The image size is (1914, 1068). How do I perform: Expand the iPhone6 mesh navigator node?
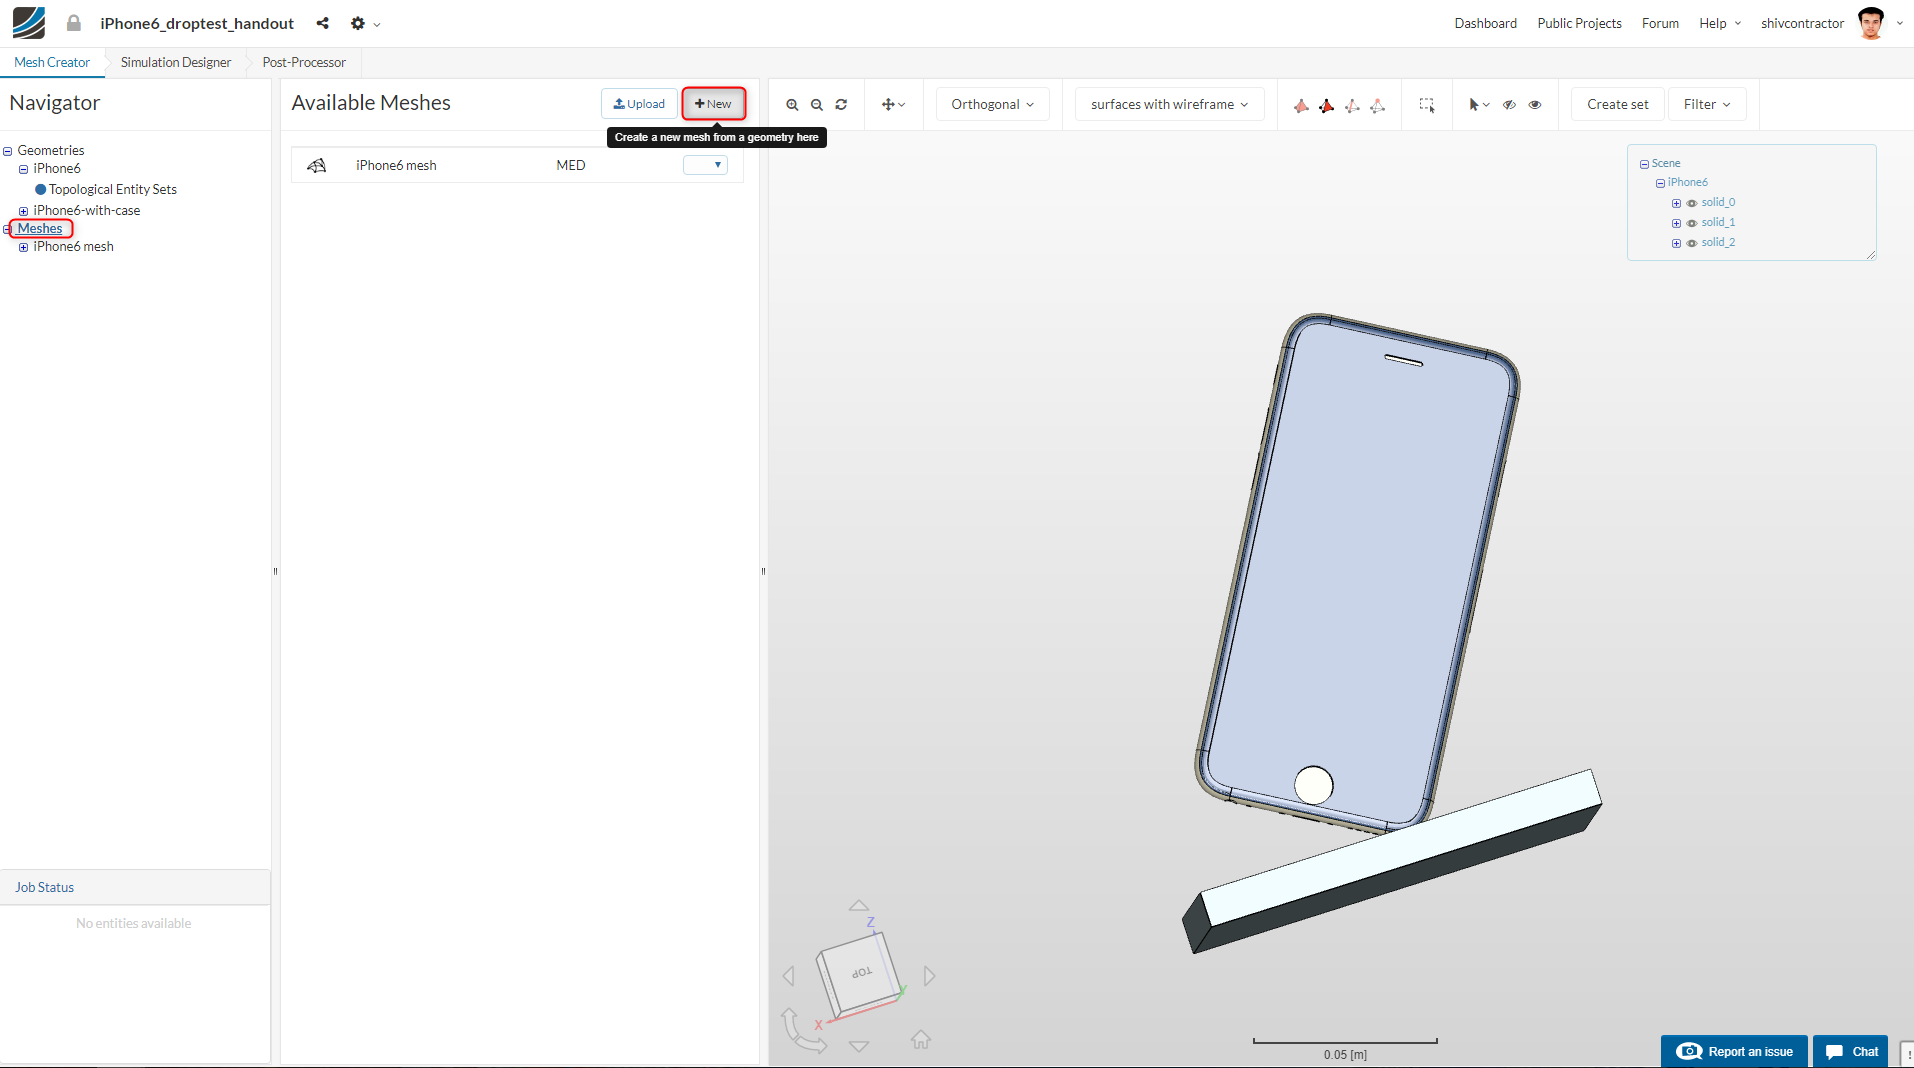(24, 247)
